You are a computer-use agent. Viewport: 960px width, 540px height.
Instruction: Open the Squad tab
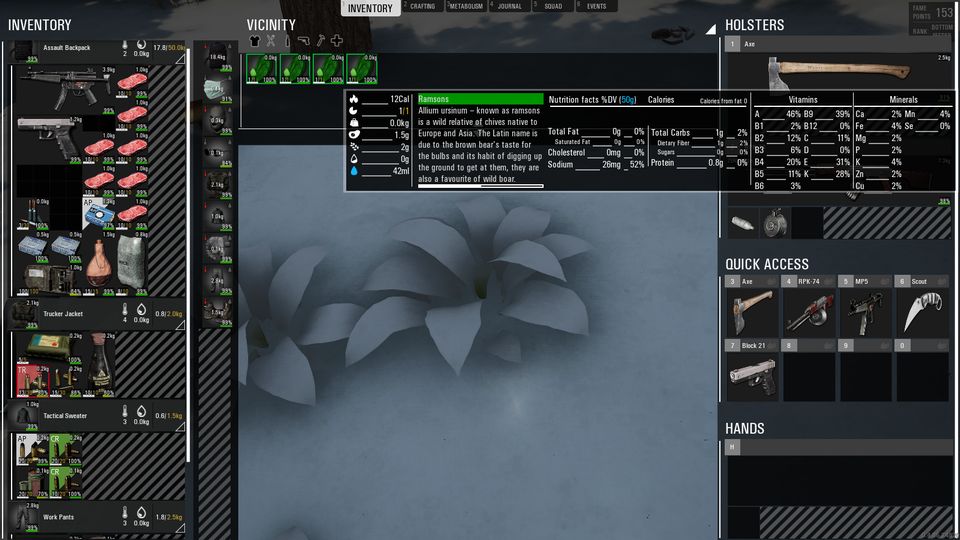tap(553, 6)
